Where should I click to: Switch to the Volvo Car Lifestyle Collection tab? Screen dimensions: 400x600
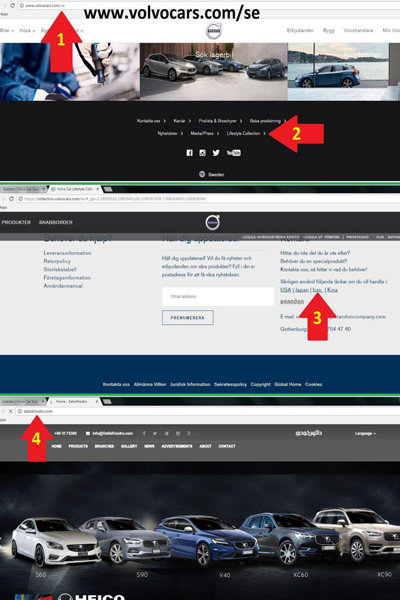(75, 189)
